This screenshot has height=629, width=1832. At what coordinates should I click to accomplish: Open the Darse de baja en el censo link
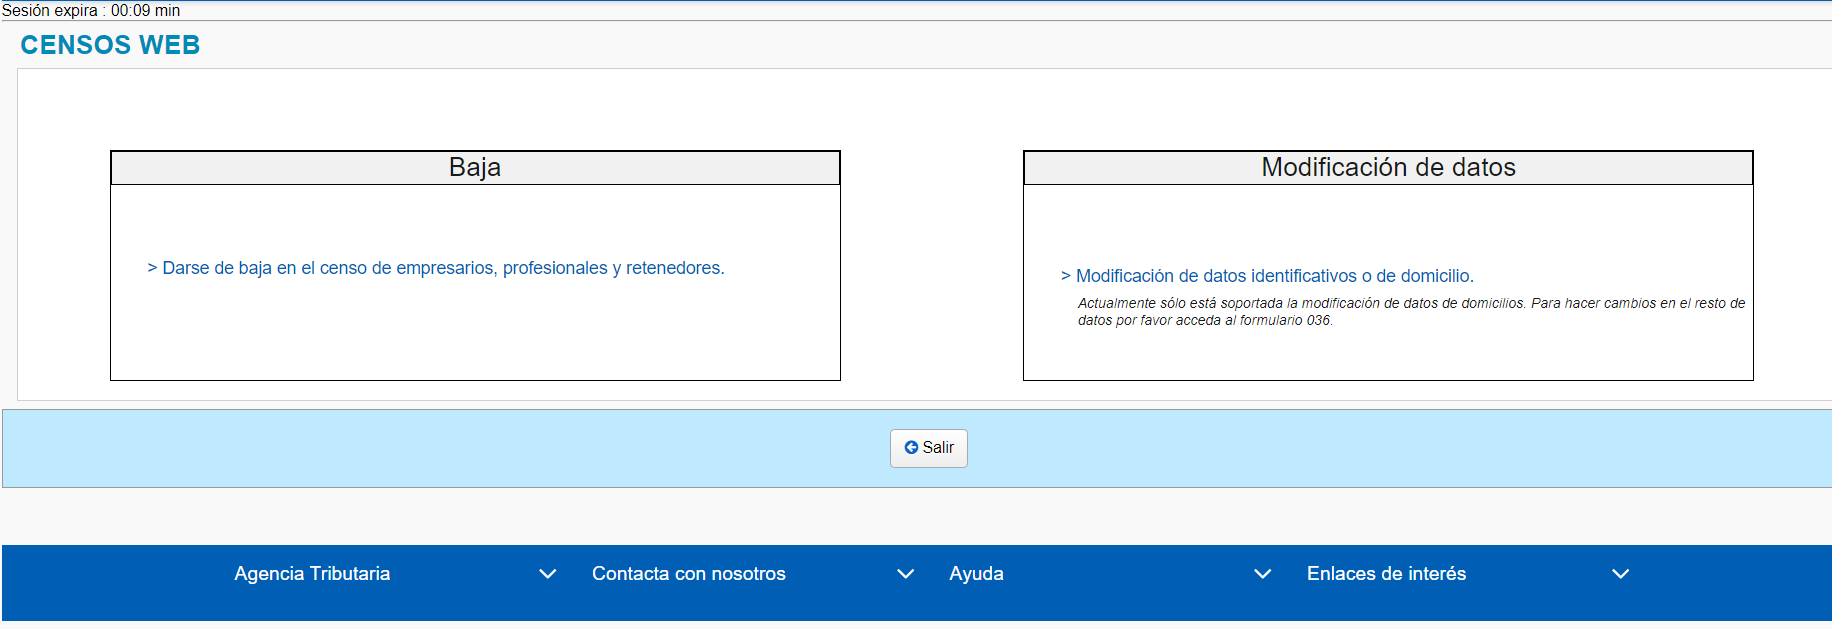(x=442, y=268)
